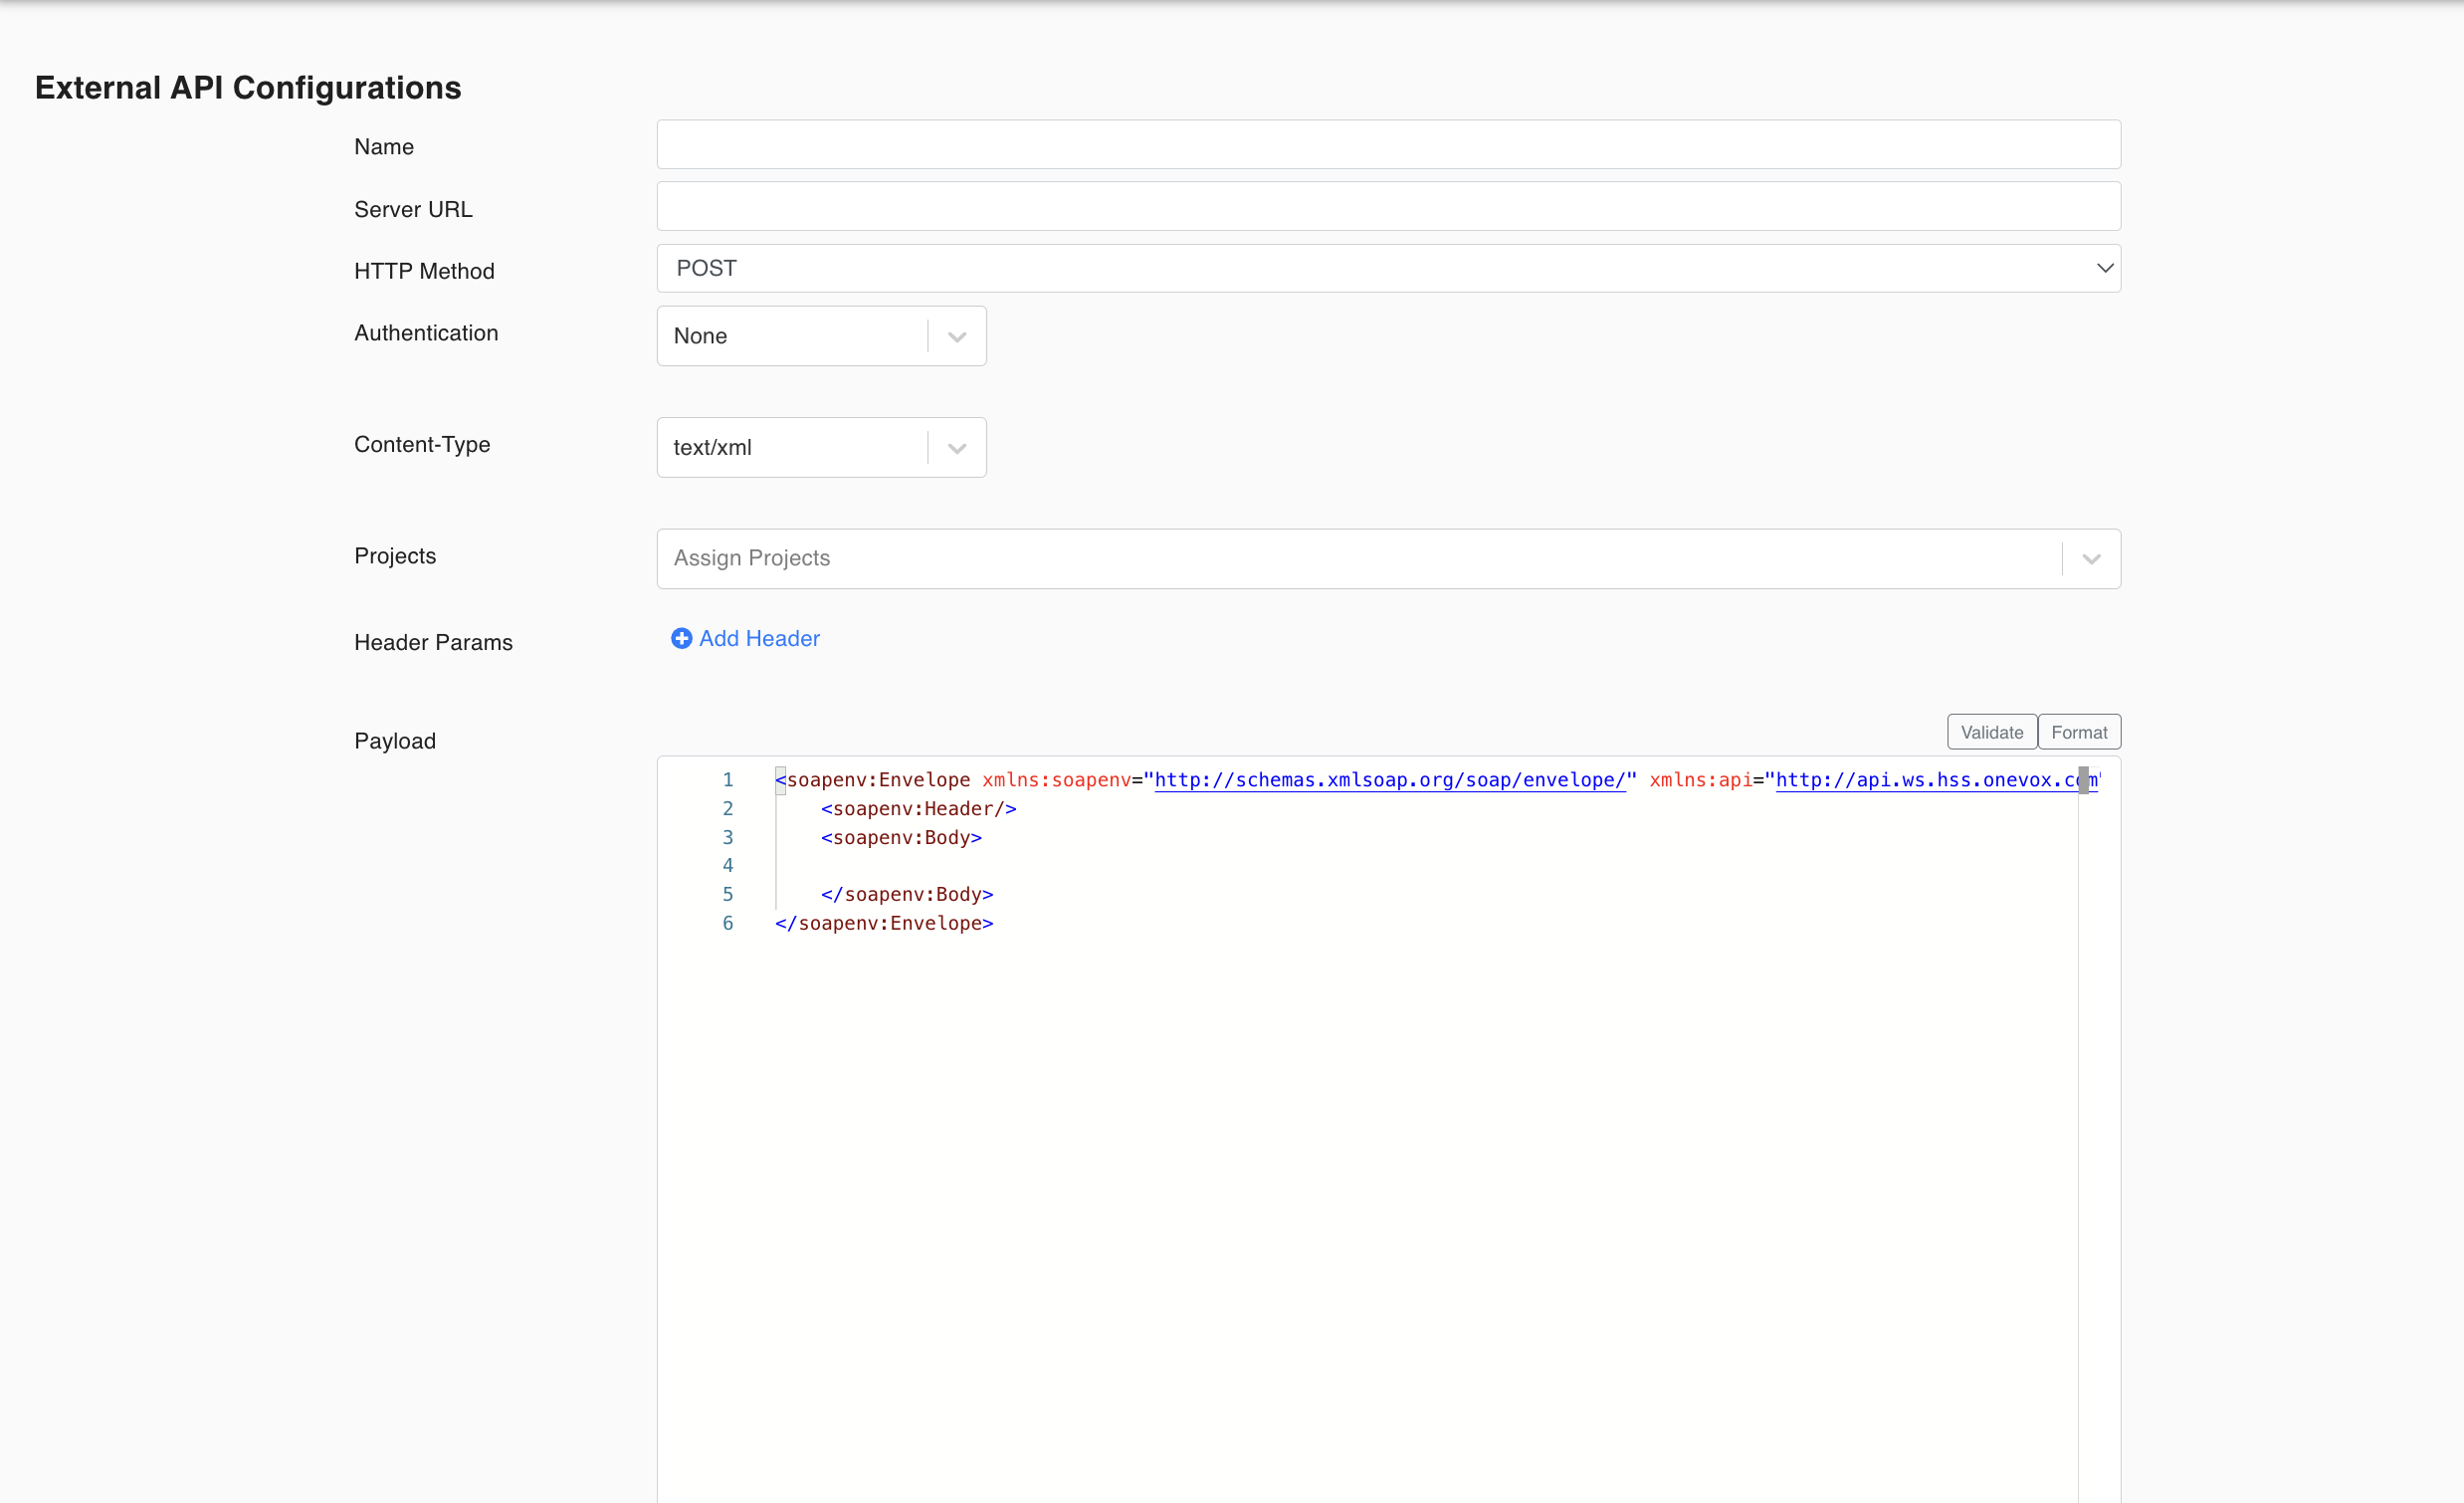
Task: Click the soapenv:Envelope opening tag name
Action: point(878,780)
